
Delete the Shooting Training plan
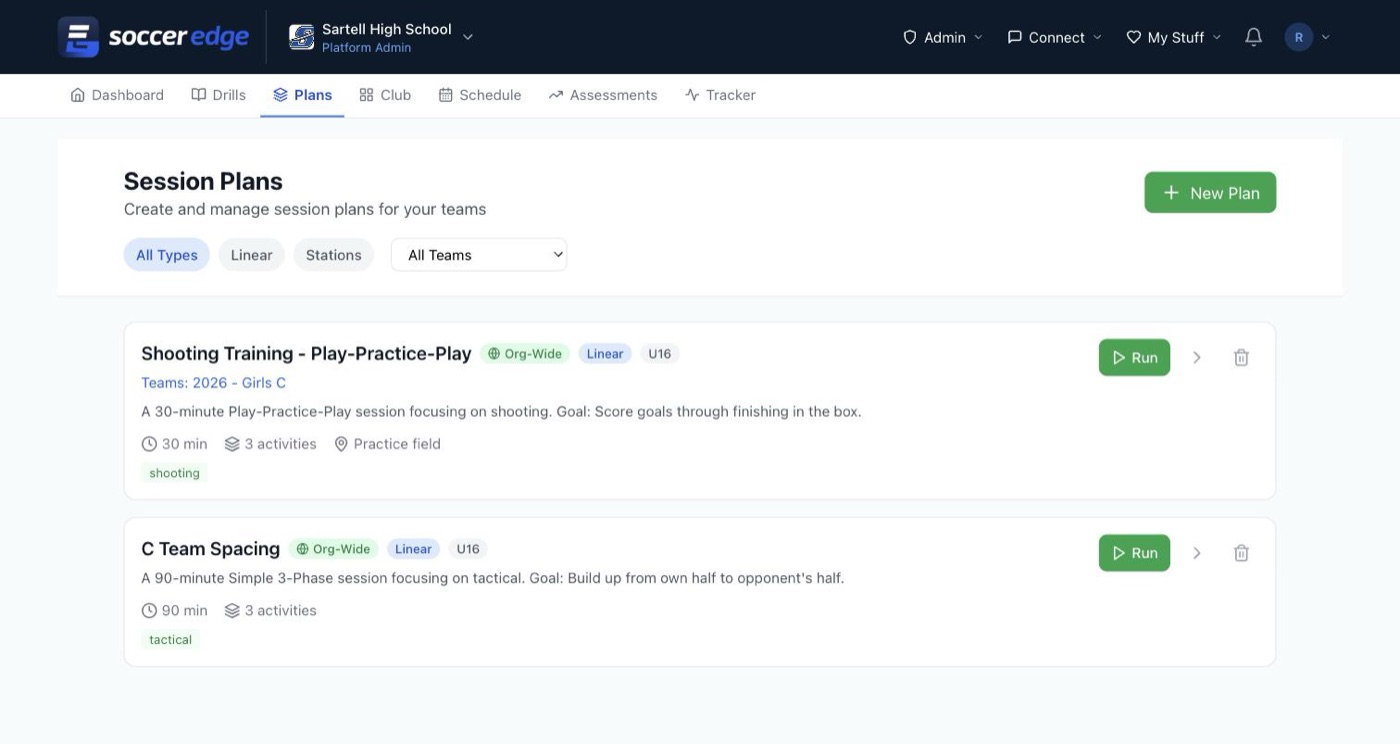tap(1241, 357)
